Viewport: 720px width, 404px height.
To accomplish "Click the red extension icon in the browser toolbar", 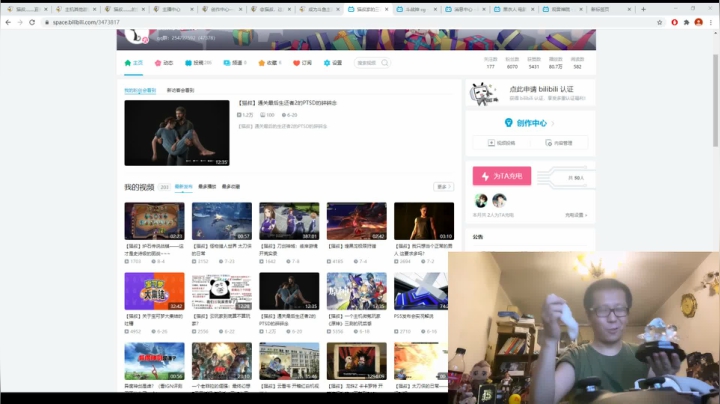I will (674, 22).
